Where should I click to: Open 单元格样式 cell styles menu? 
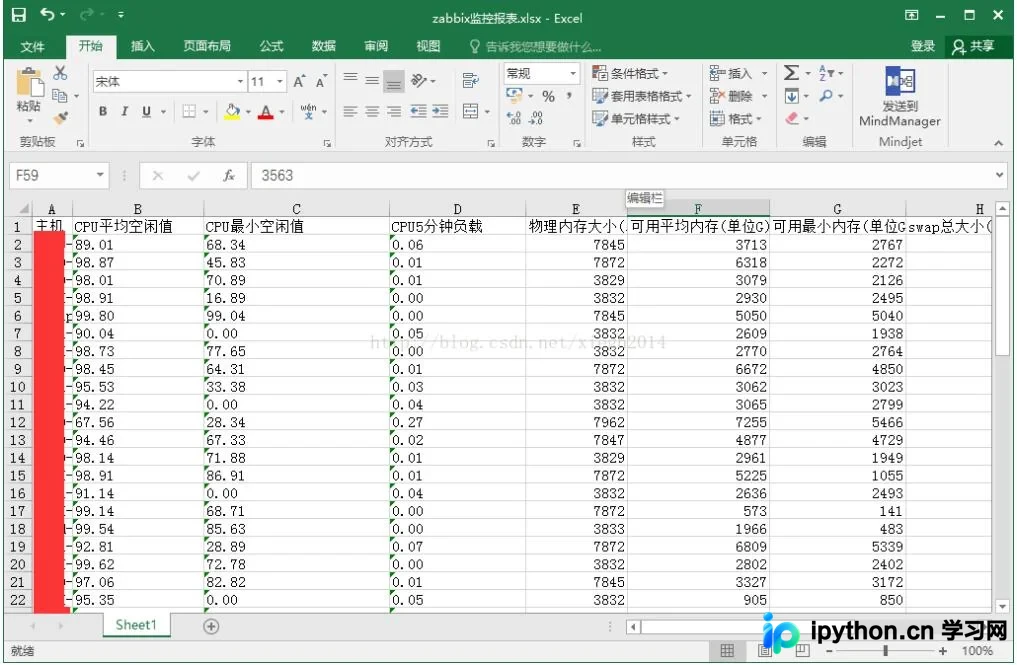click(636, 119)
